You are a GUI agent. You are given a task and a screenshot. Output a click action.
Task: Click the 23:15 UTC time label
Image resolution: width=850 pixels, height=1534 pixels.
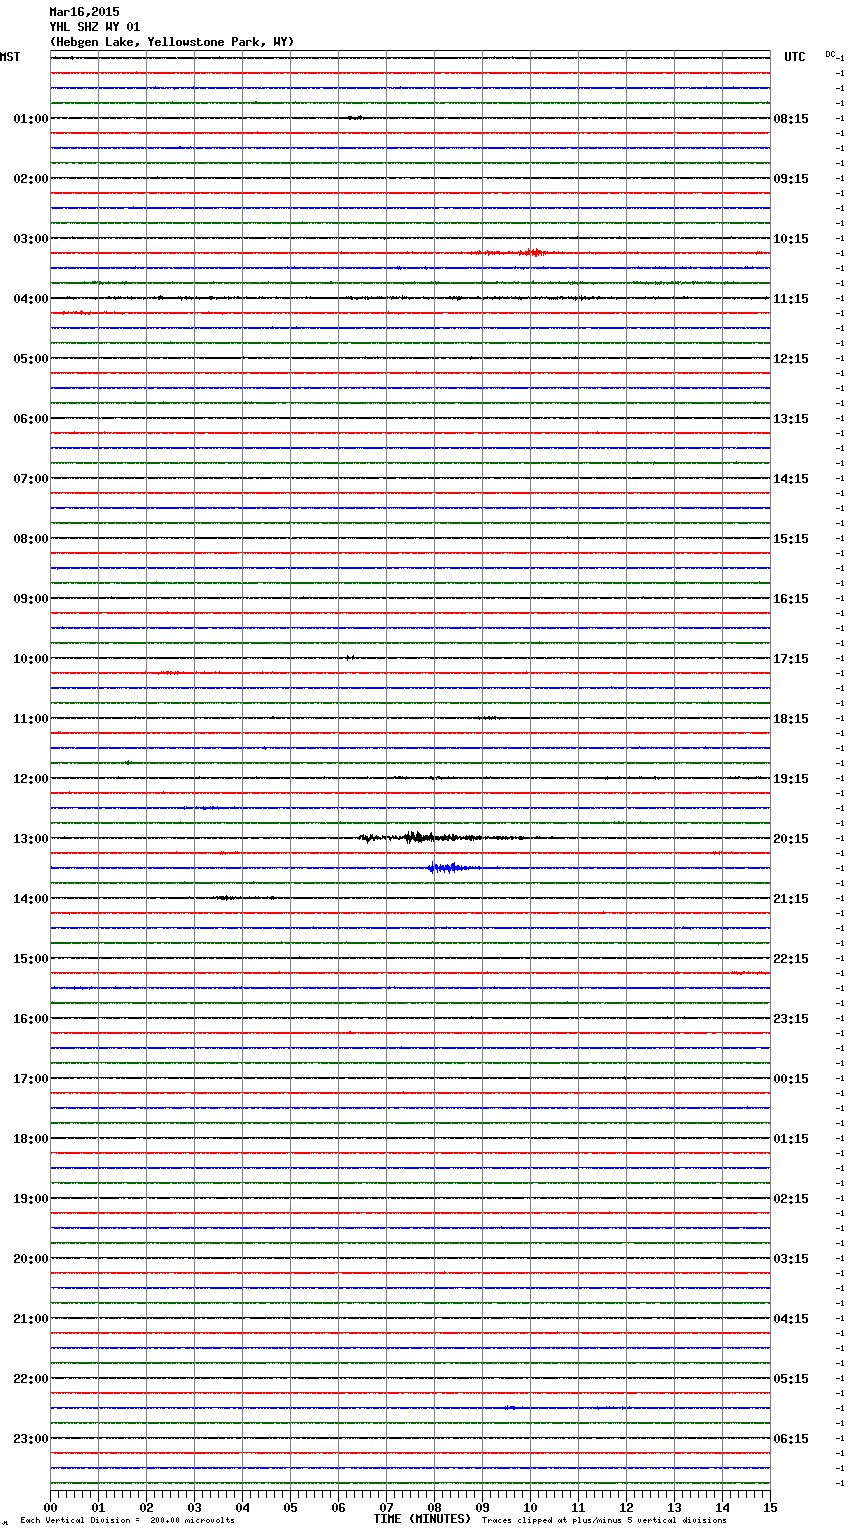click(791, 1019)
